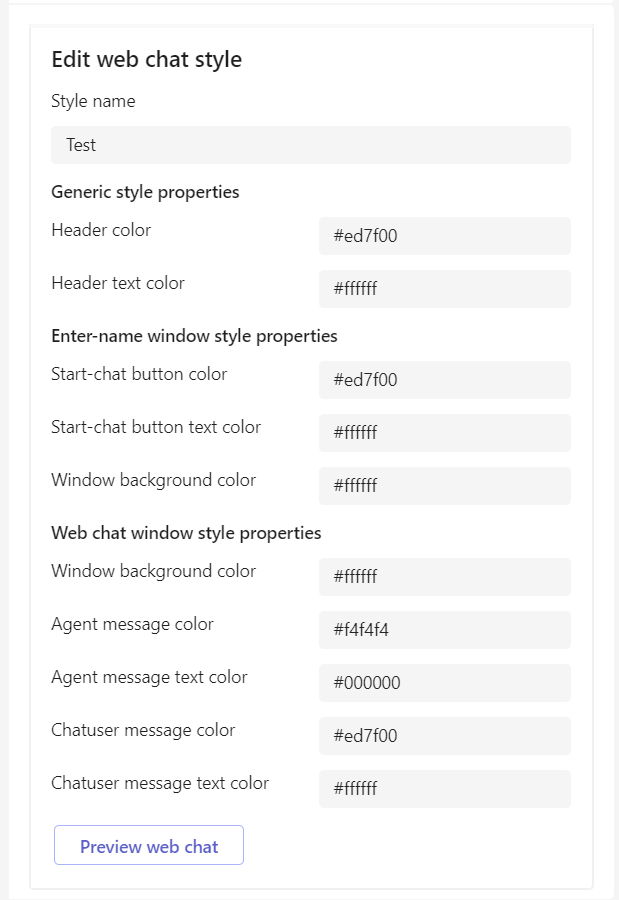Edit the Agent message color field showing #f4f4f4

444,630
